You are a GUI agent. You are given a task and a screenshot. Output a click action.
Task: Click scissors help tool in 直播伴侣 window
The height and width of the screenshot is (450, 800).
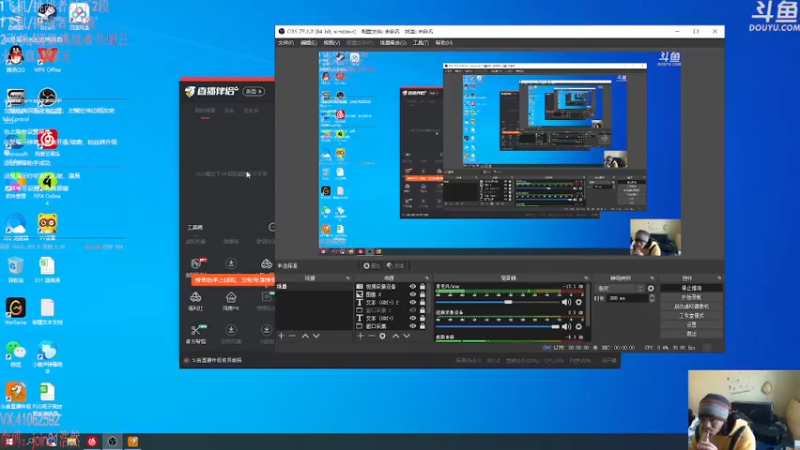click(196, 330)
